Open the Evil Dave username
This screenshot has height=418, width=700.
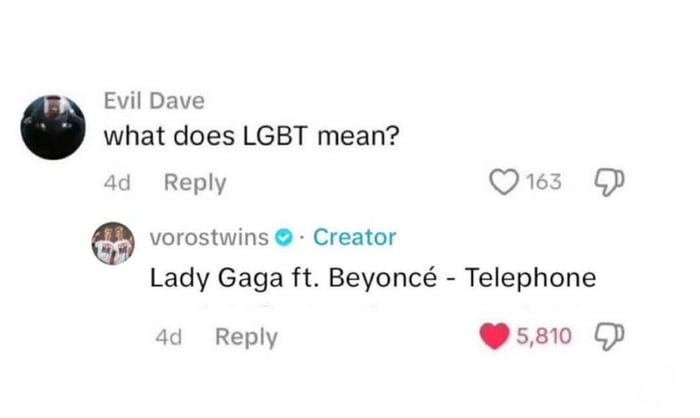(154, 100)
